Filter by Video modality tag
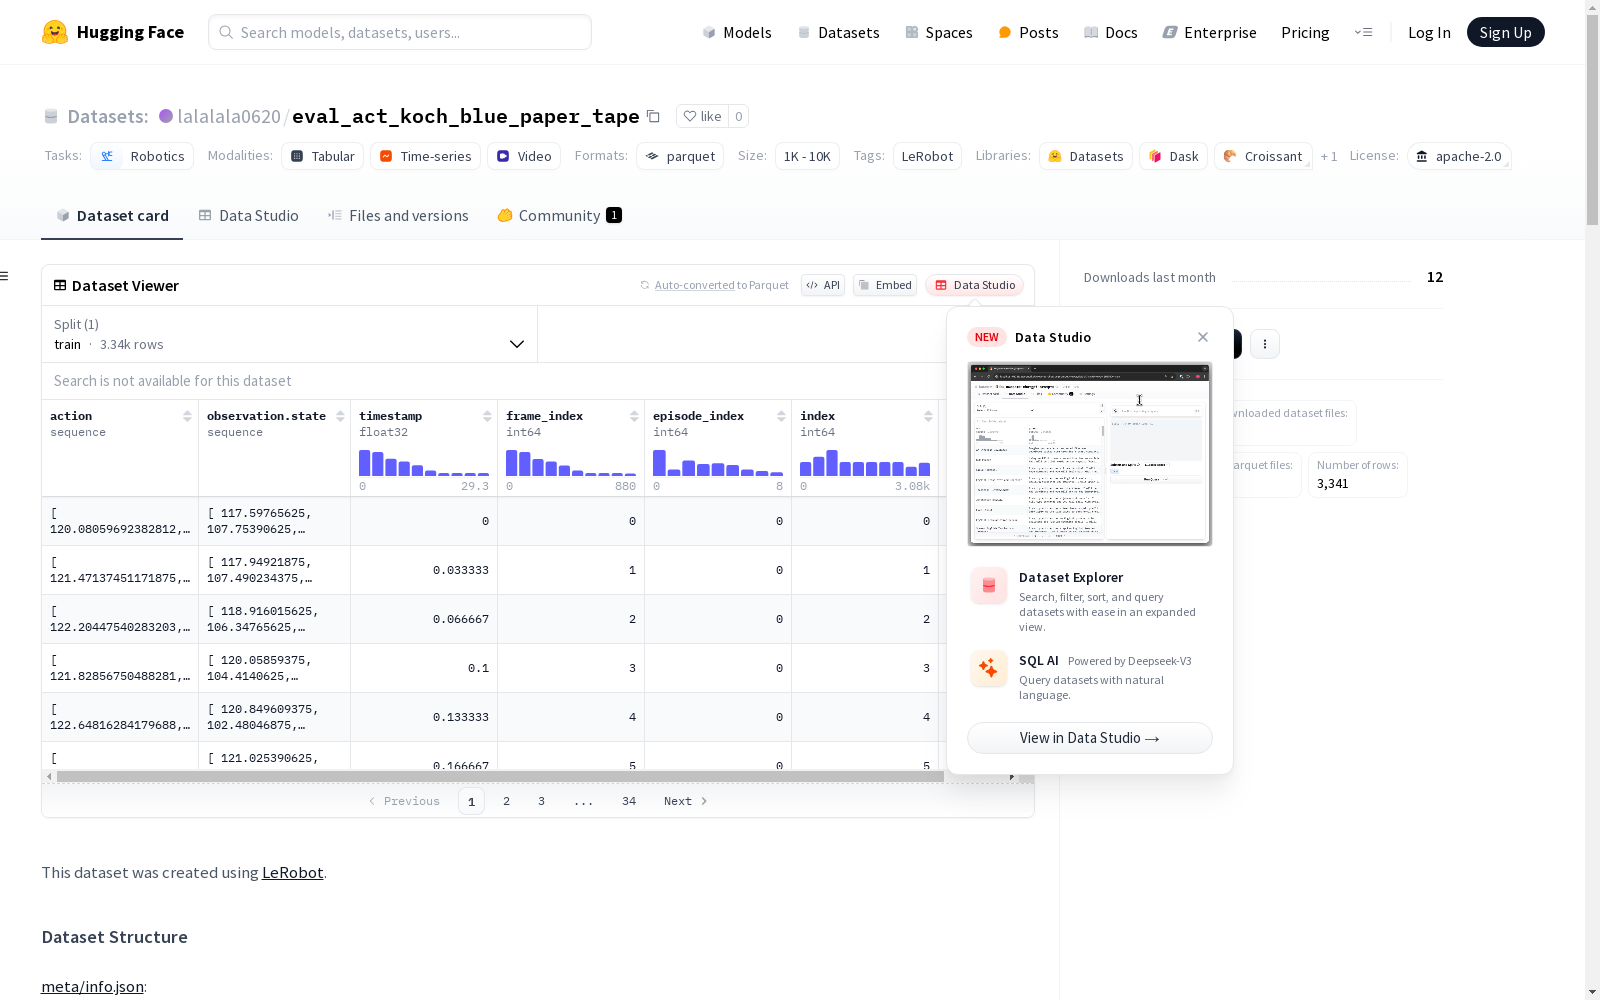Viewport: 1600px width, 1000px height. 524,156
